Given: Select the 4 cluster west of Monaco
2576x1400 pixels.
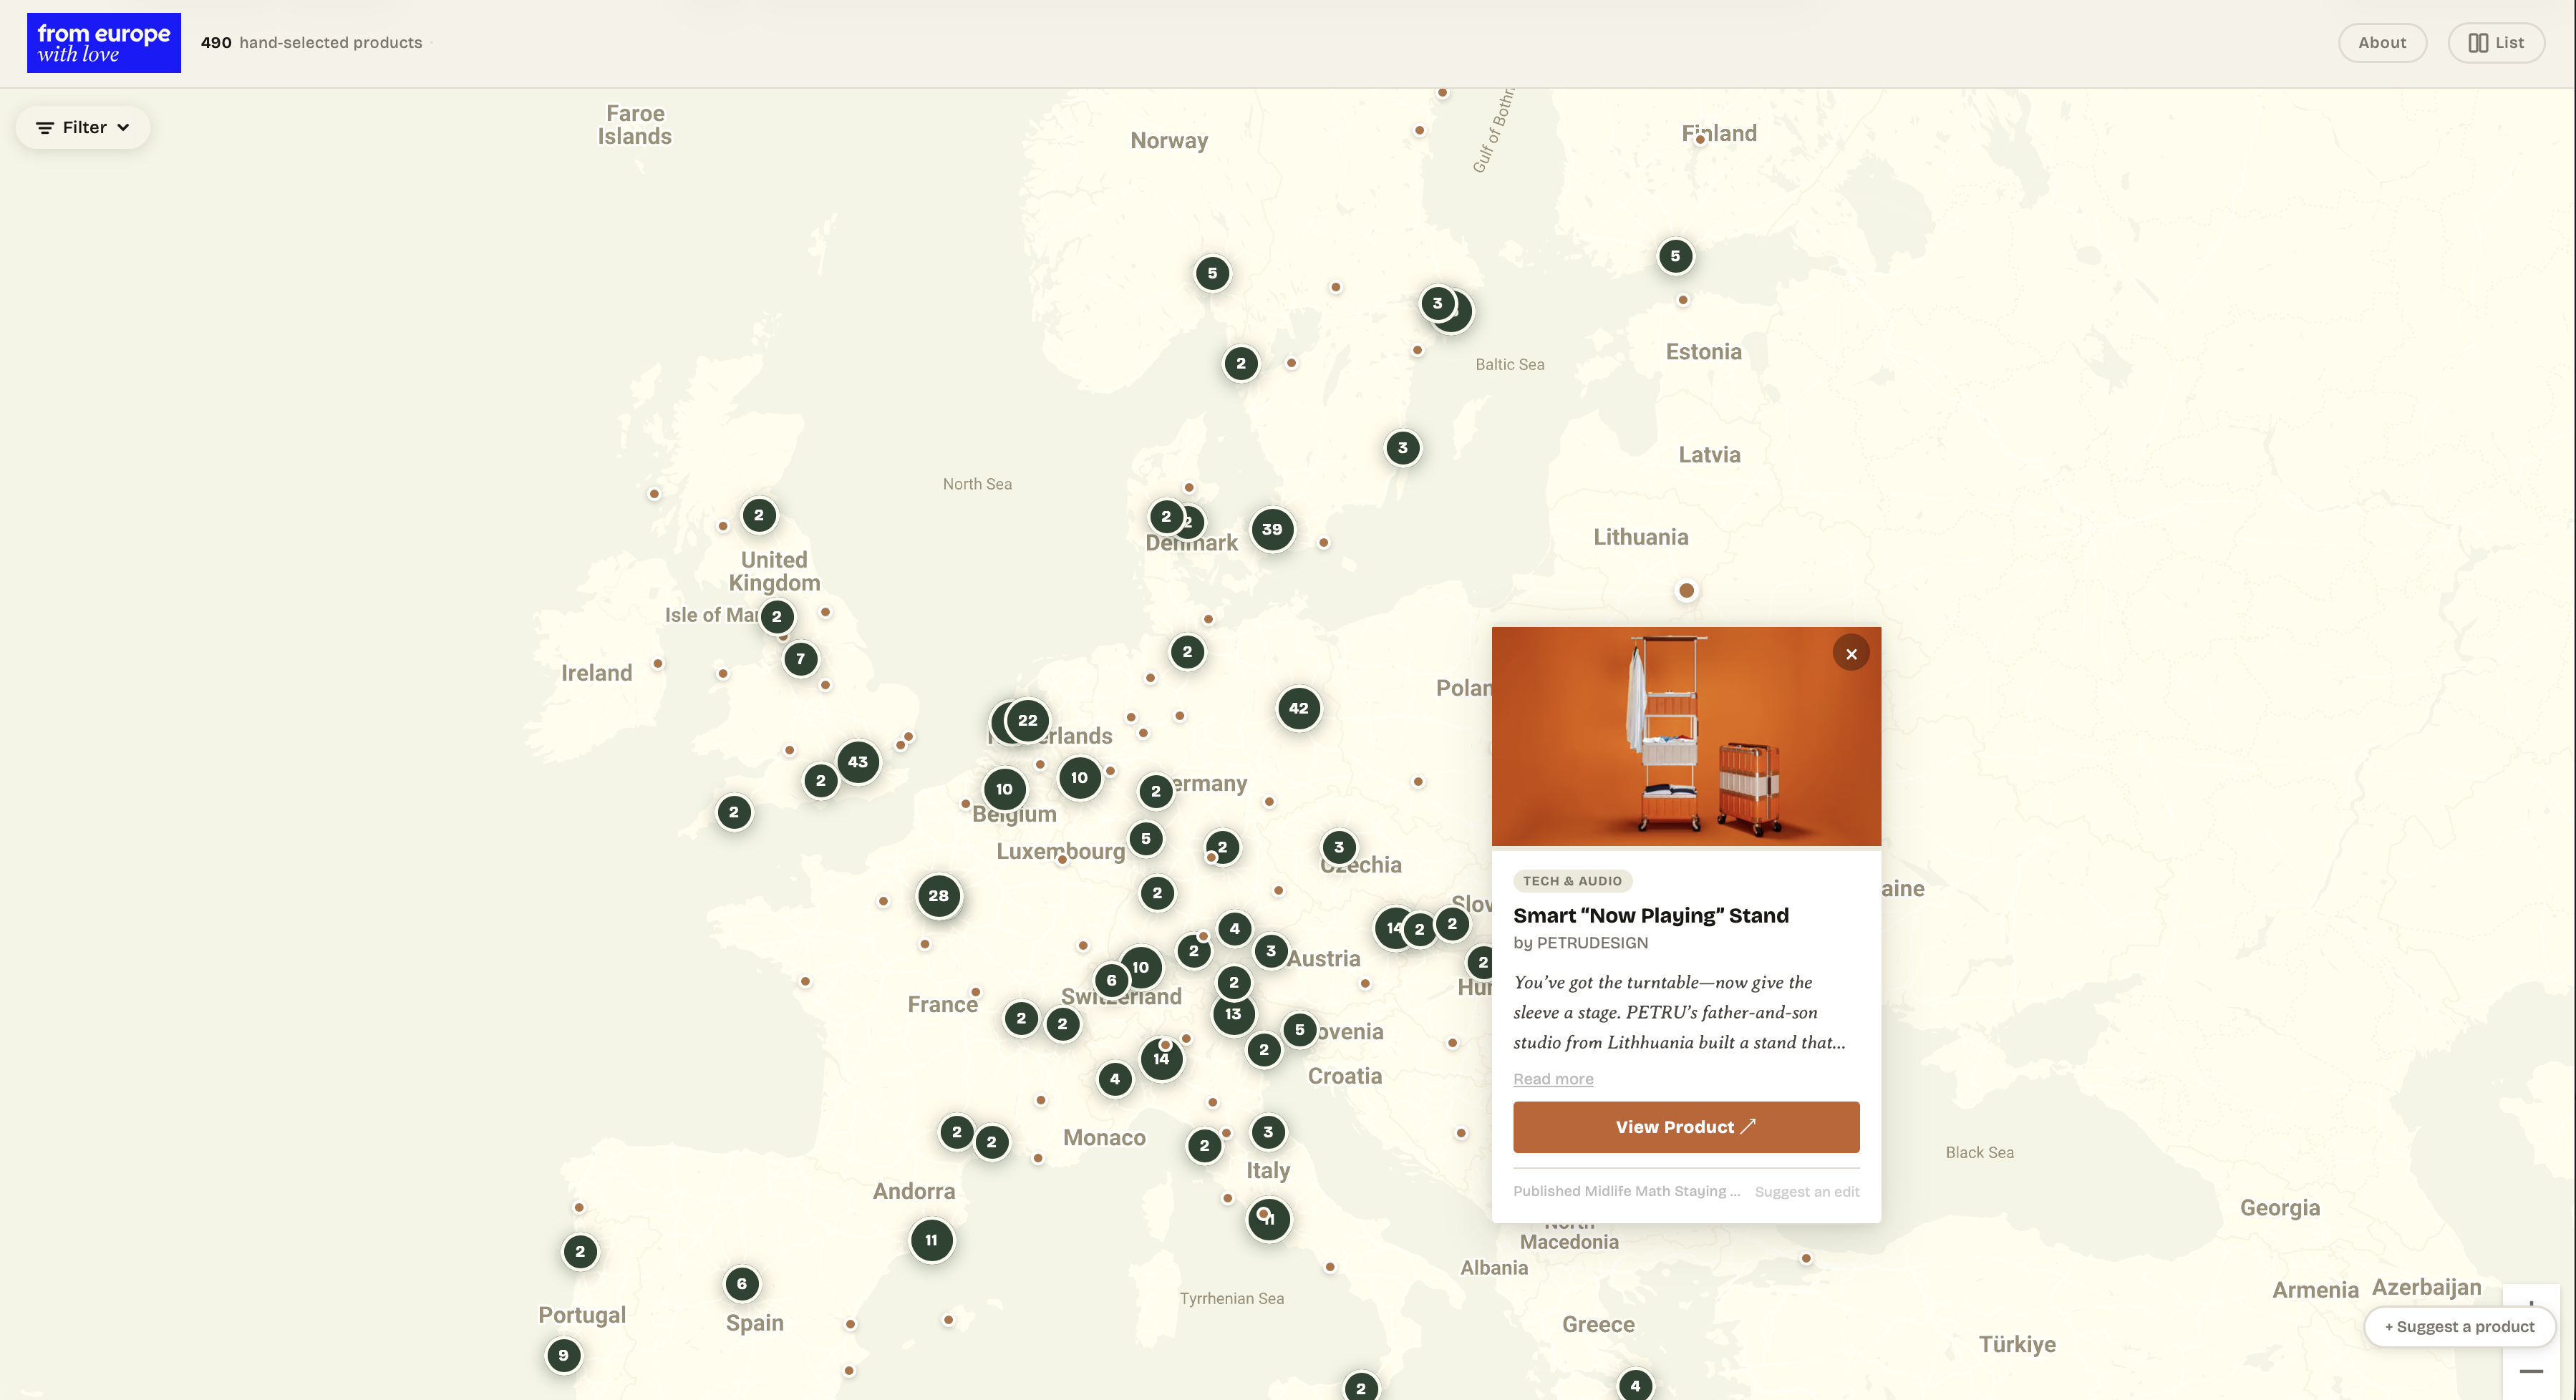Looking at the screenshot, I should pos(1114,1079).
